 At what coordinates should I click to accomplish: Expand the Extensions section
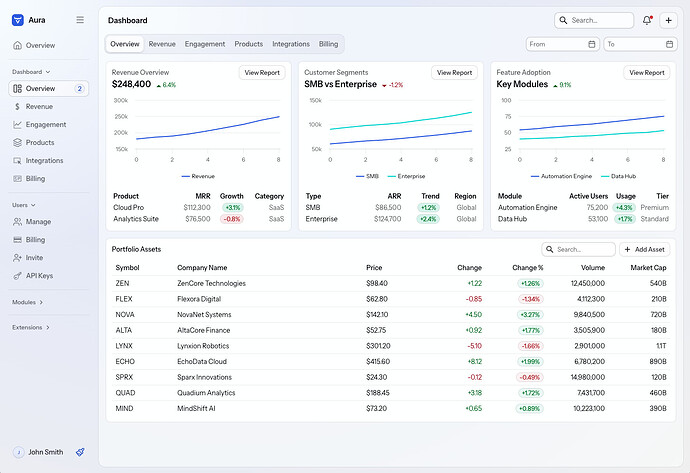(x=31, y=327)
